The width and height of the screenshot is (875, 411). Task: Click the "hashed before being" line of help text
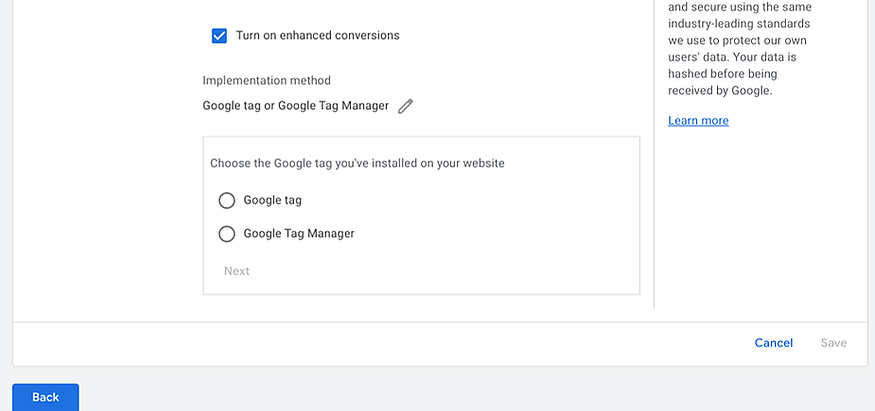click(x=721, y=74)
